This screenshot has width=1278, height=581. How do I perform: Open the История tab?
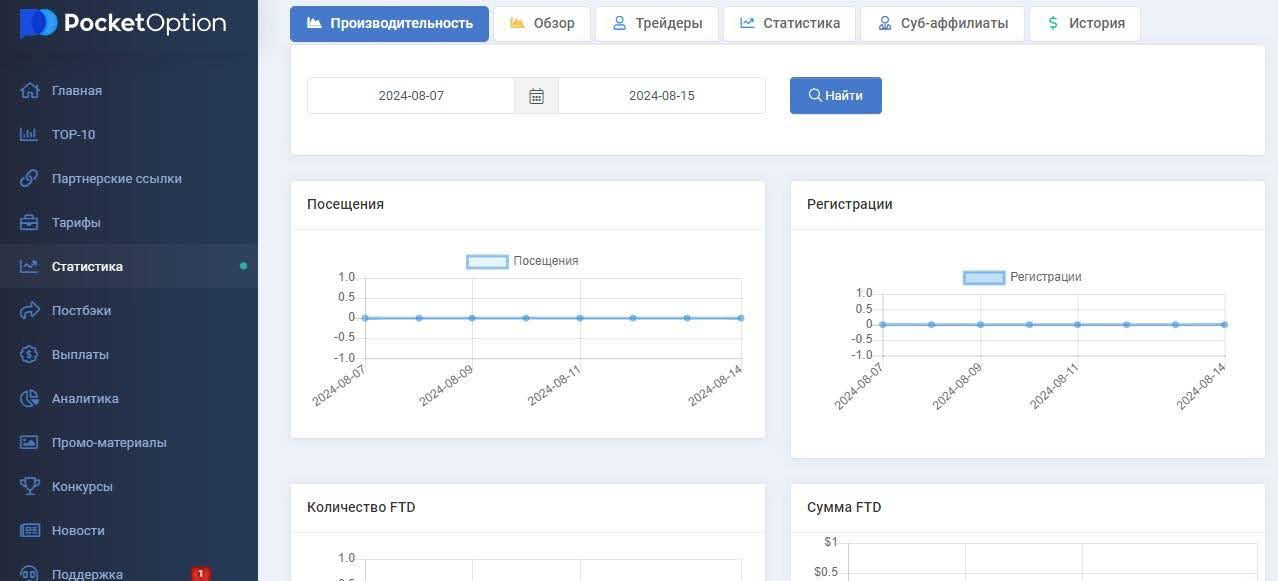point(1084,22)
